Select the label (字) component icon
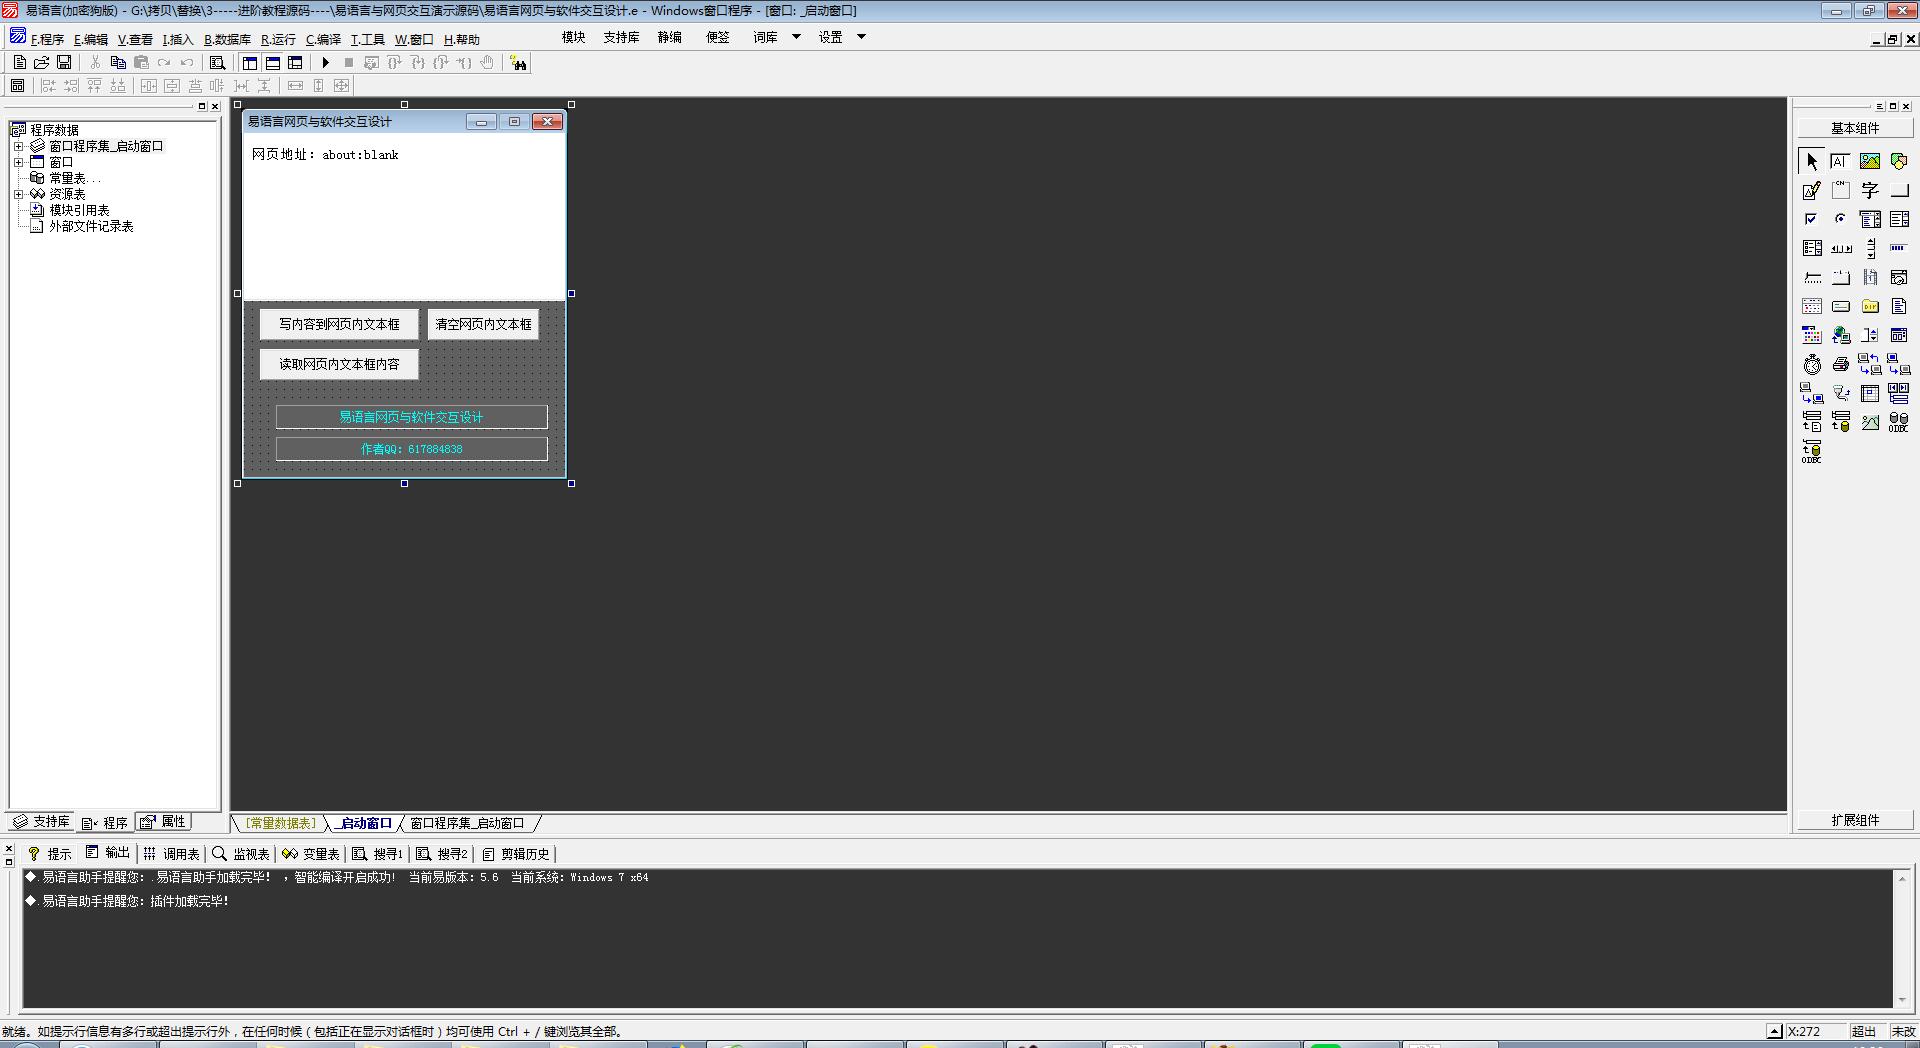Viewport: 1920px width, 1048px height. [x=1870, y=190]
